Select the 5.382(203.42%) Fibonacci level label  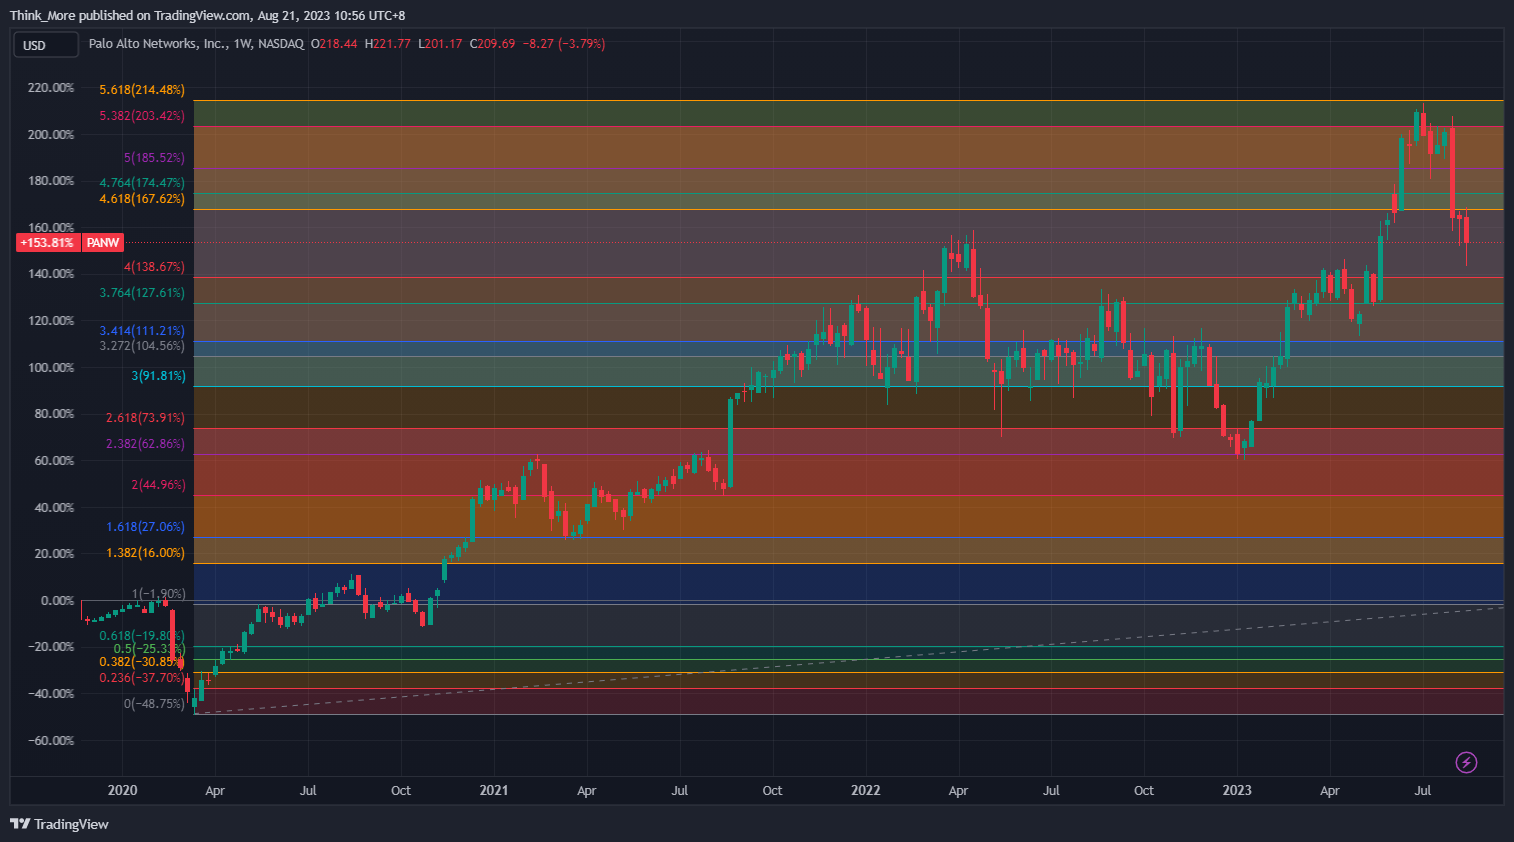(142, 116)
